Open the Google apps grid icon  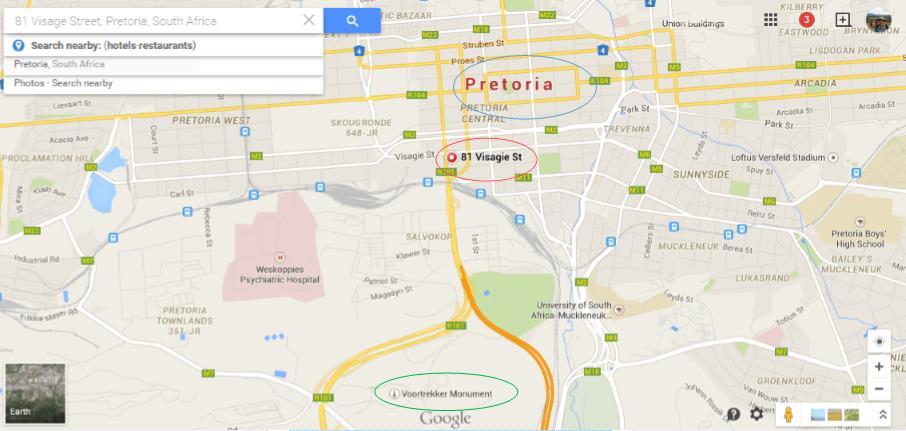coord(770,20)
